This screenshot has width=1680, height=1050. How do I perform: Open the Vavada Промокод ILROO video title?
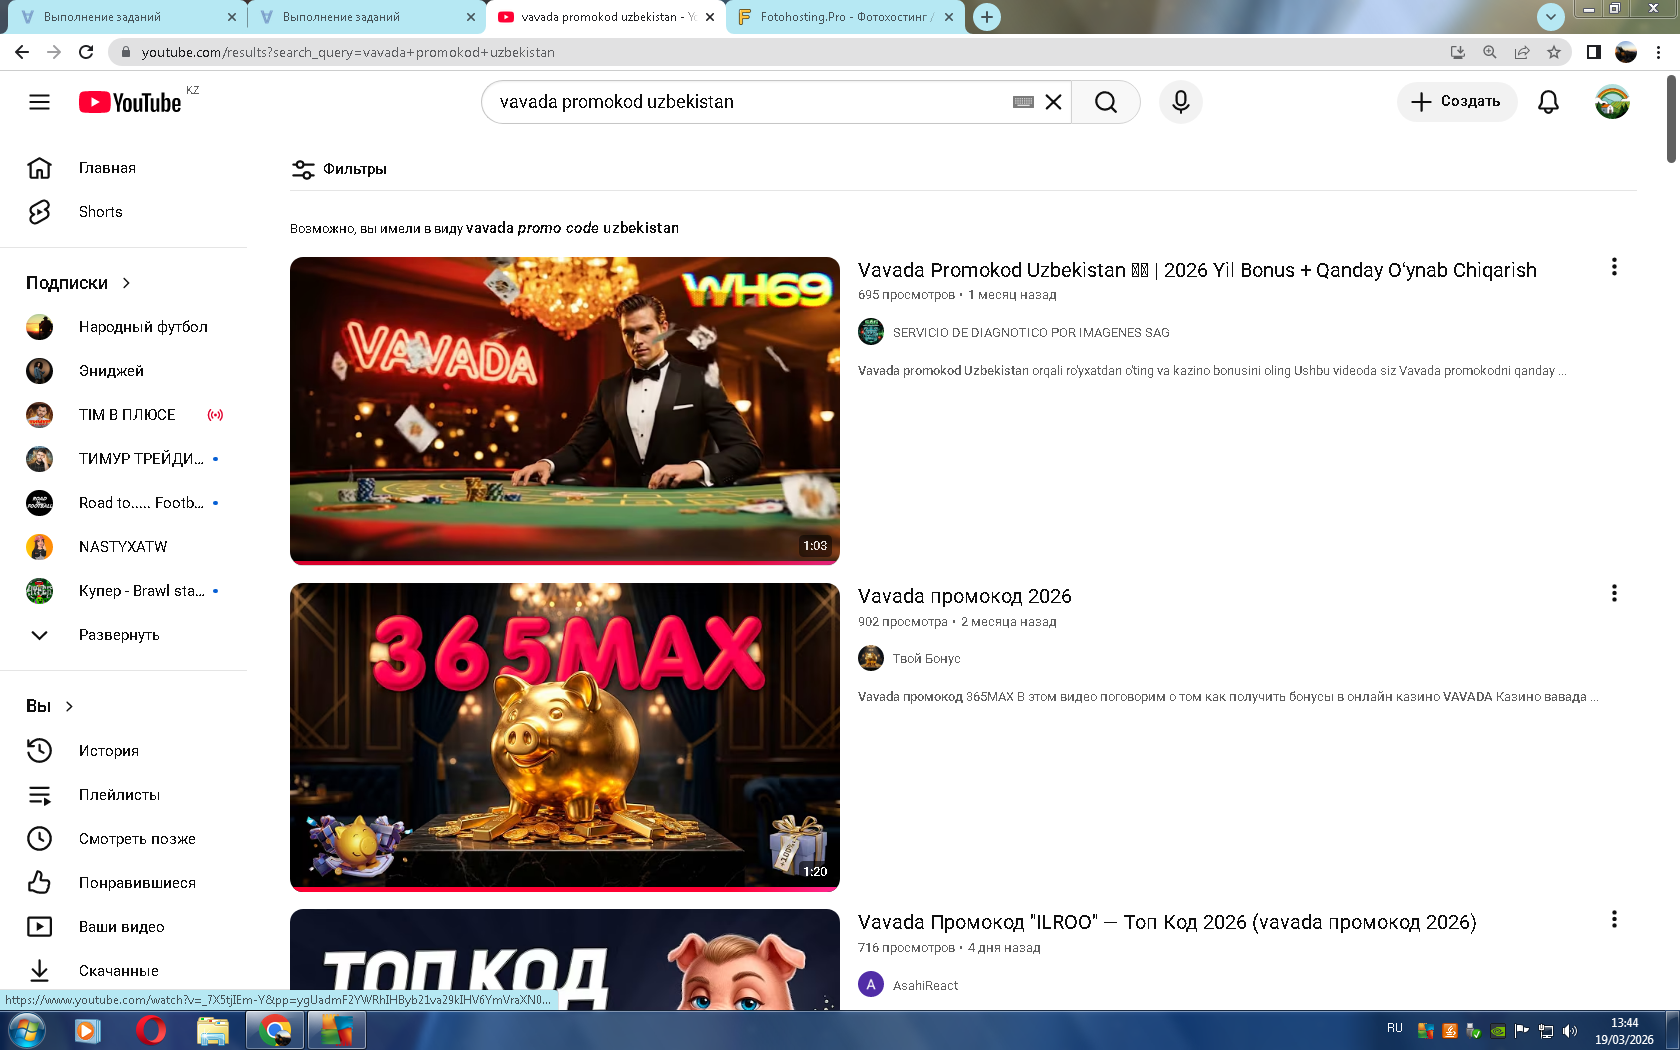coord(1167,922)
